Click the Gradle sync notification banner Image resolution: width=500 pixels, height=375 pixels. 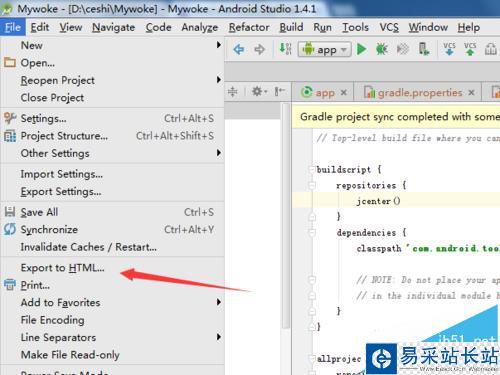(x=396, y=117)
